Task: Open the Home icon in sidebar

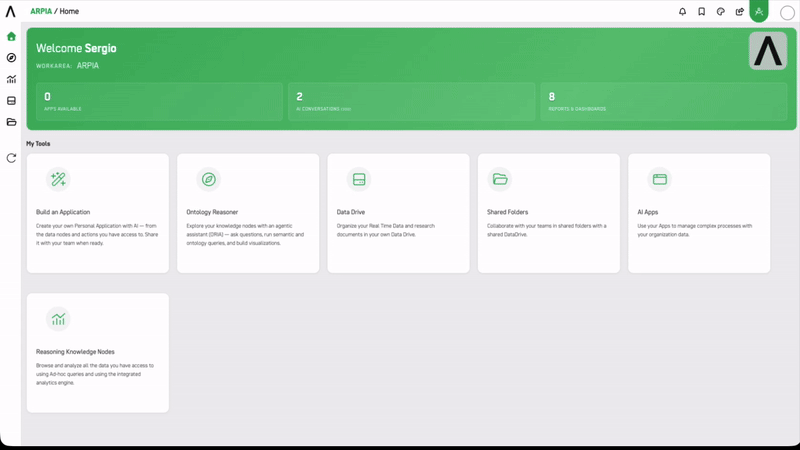Action: pos(11,36)
